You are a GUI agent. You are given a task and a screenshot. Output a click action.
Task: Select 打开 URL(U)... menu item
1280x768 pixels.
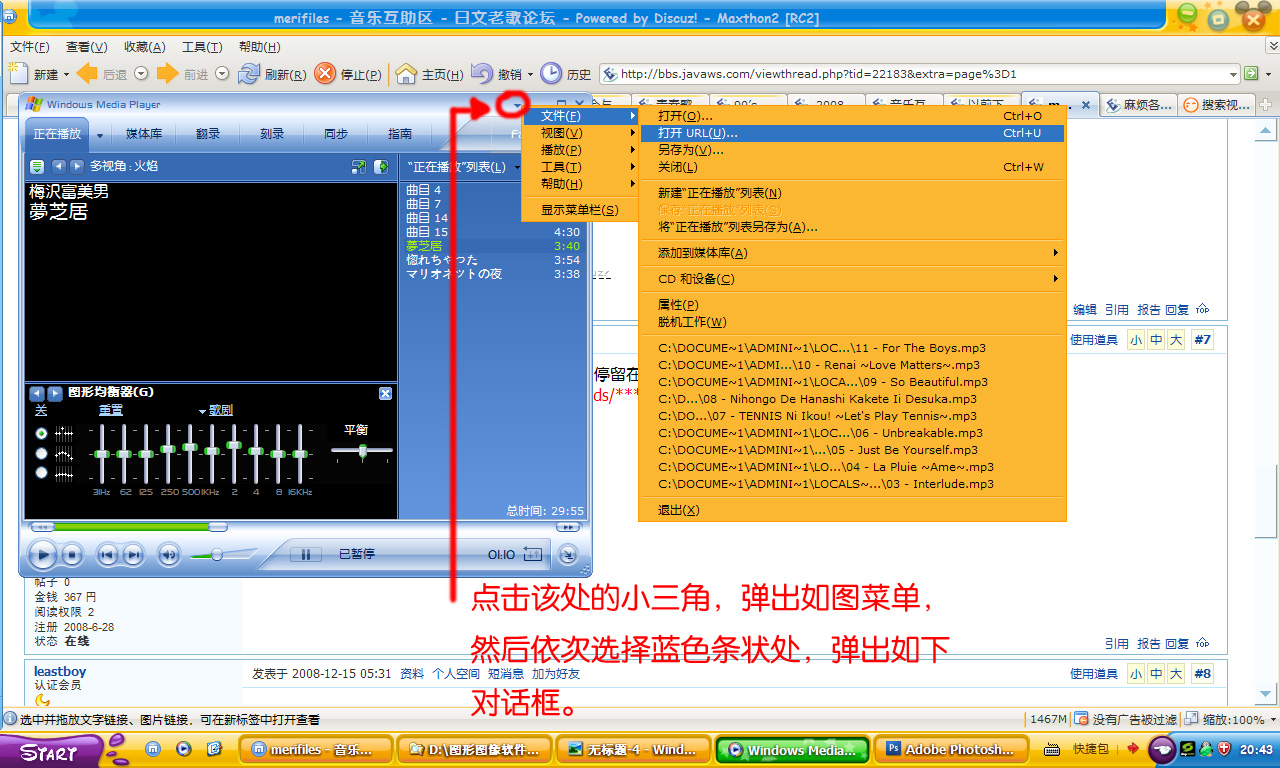point(852,133)
